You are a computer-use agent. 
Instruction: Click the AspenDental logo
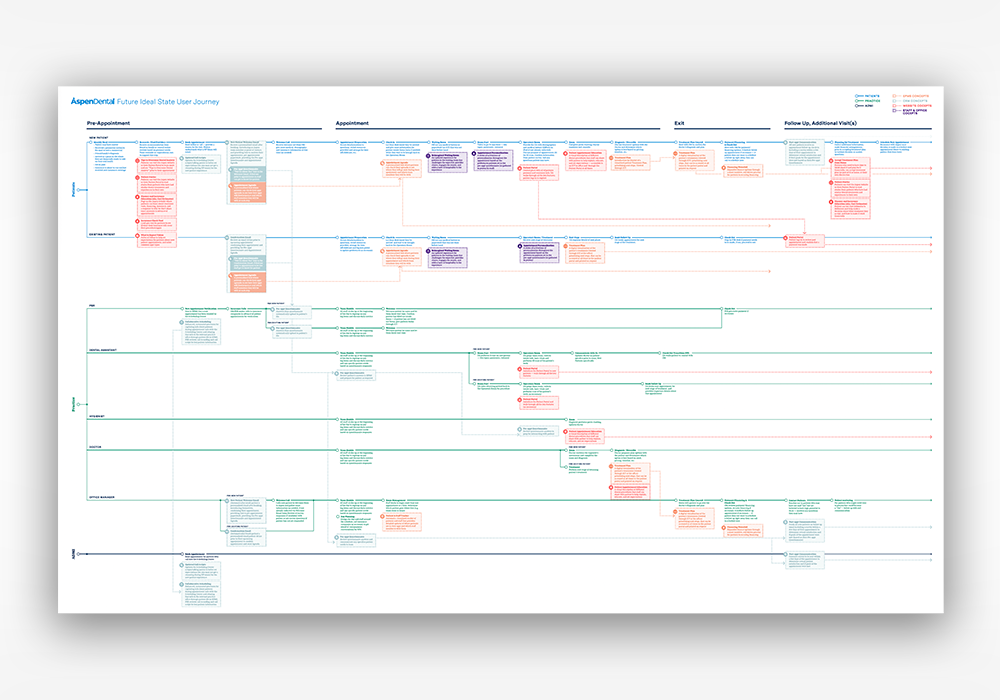coord(92,101)
